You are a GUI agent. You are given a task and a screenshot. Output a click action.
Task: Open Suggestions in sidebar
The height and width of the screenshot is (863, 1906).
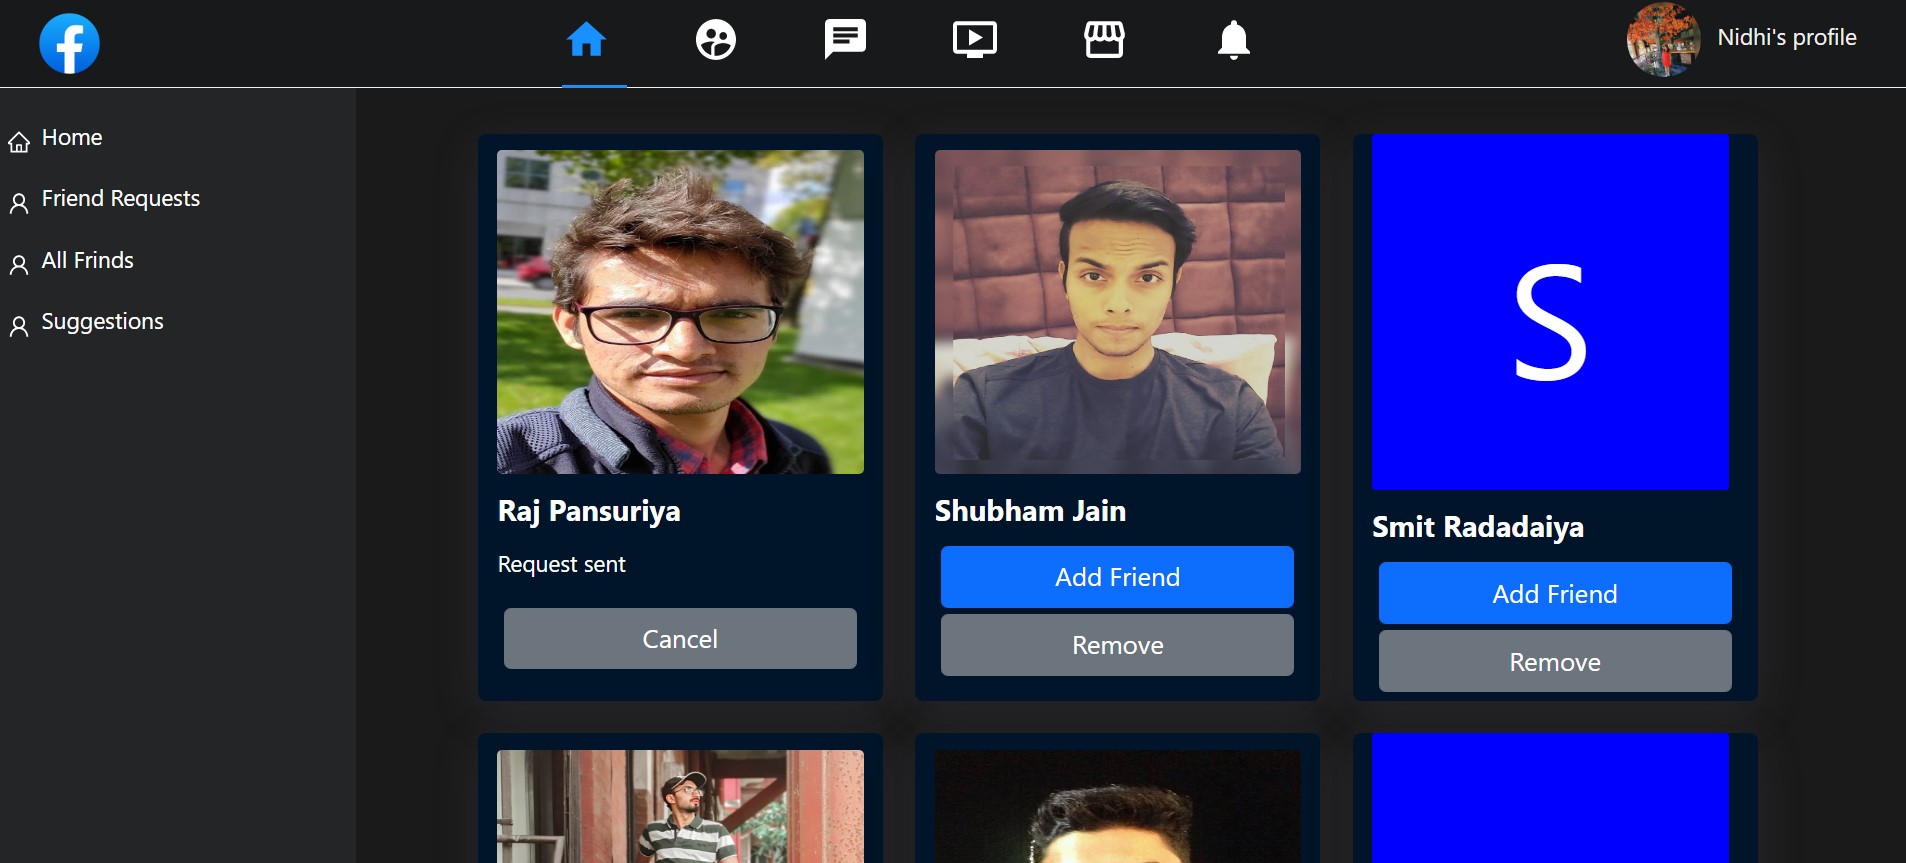coord(103,322)
